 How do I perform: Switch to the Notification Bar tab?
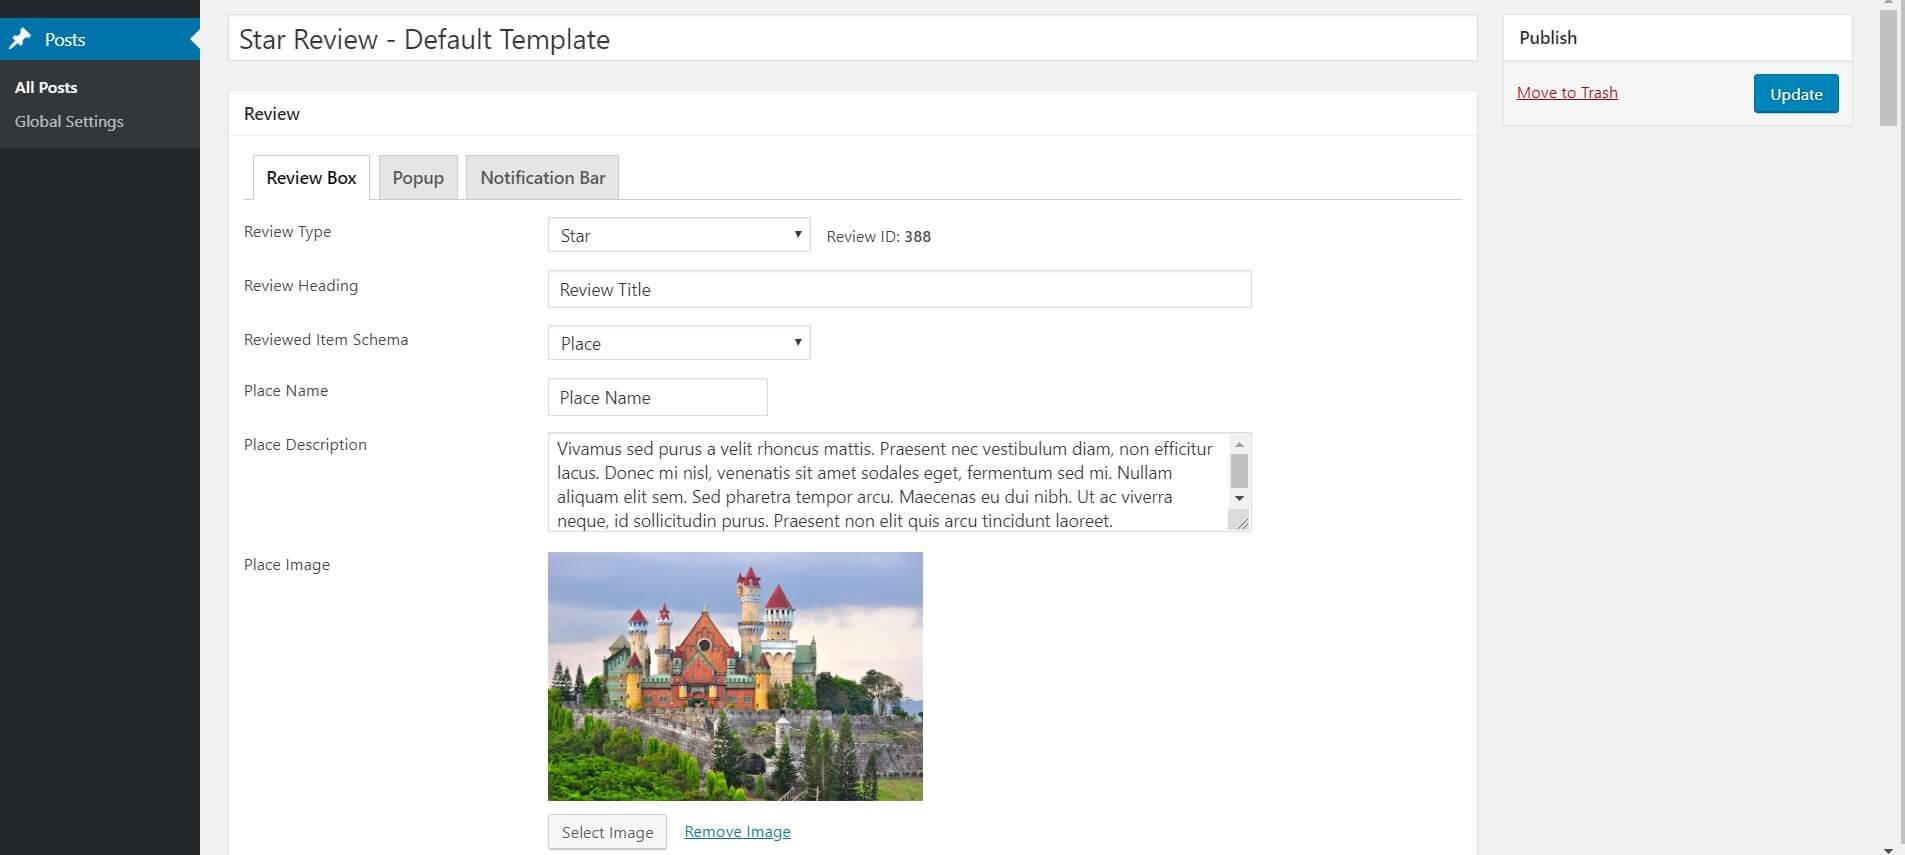point(543,177)
